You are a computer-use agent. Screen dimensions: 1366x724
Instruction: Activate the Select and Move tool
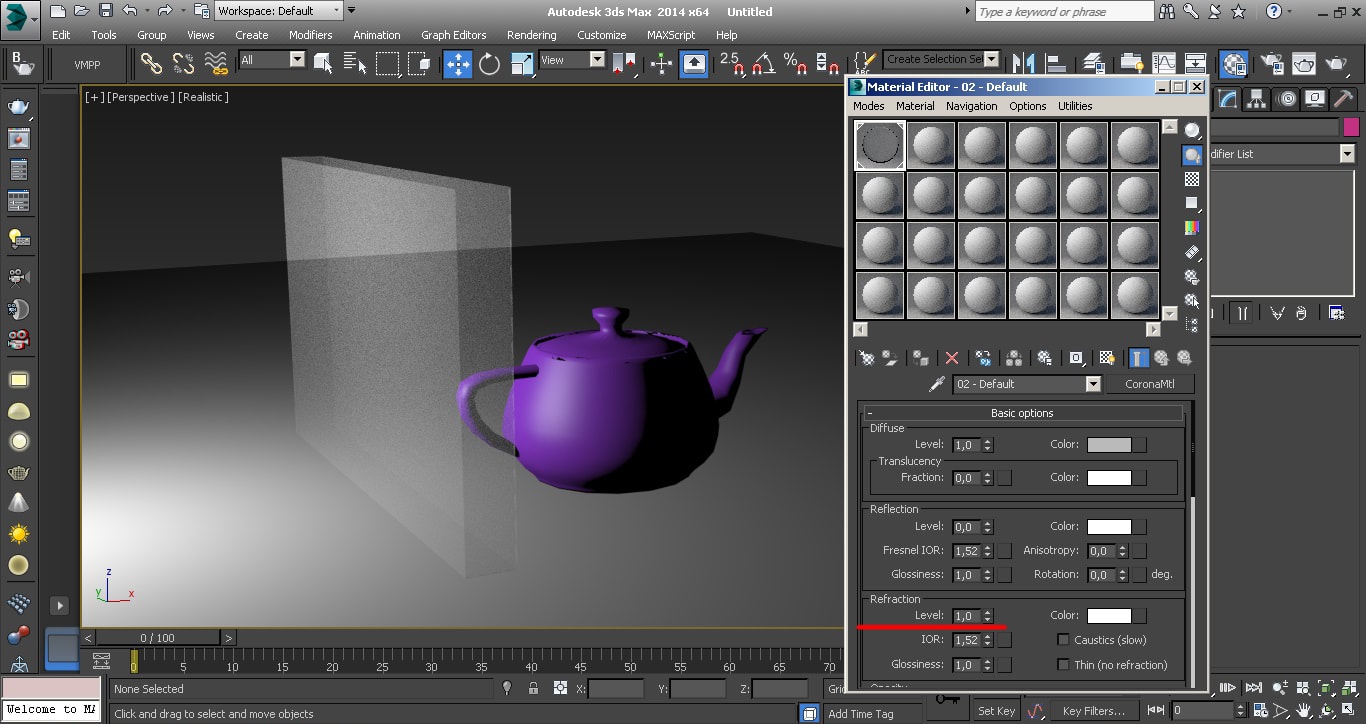[458, 64]
